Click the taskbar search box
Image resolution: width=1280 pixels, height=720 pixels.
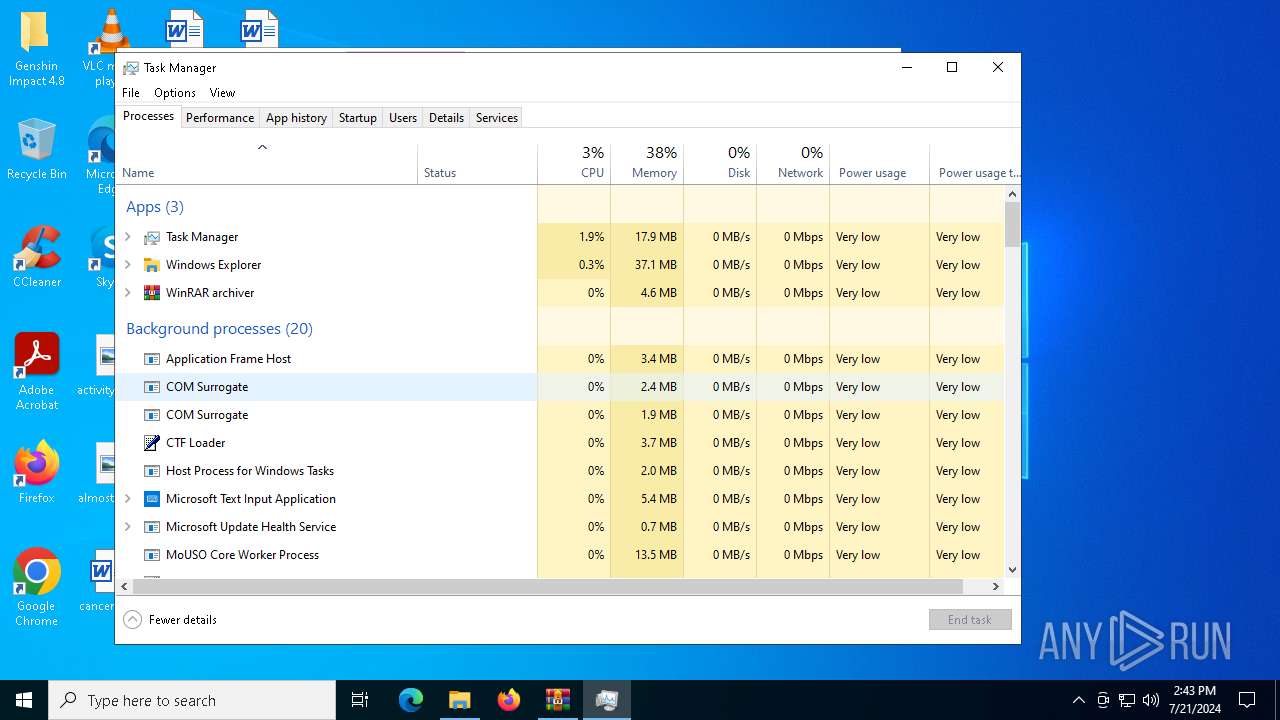tap(192, 700)
